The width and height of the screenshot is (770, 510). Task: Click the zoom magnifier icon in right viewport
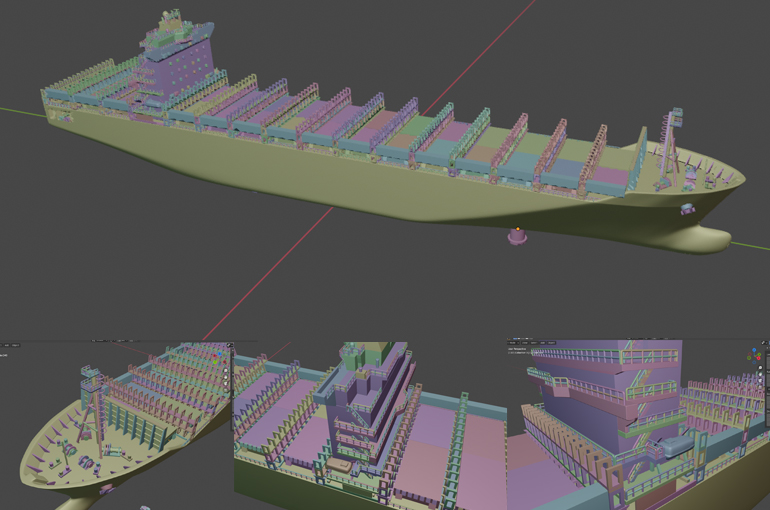point(760,368)
